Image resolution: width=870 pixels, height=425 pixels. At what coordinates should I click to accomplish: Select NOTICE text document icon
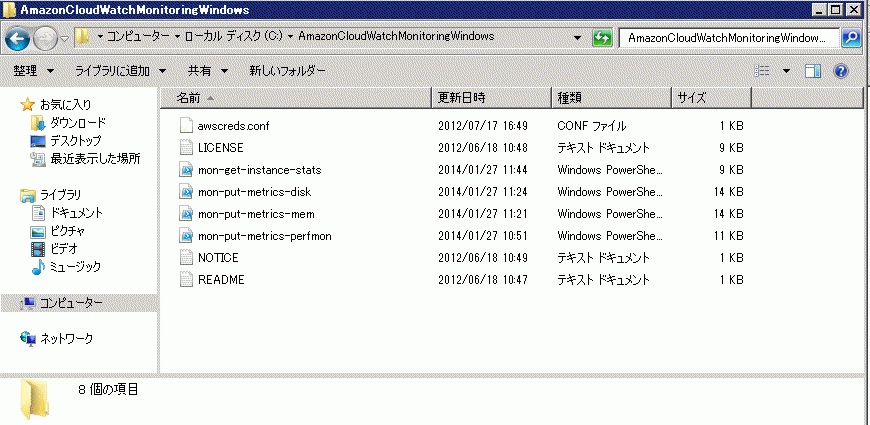coord(186,258)
